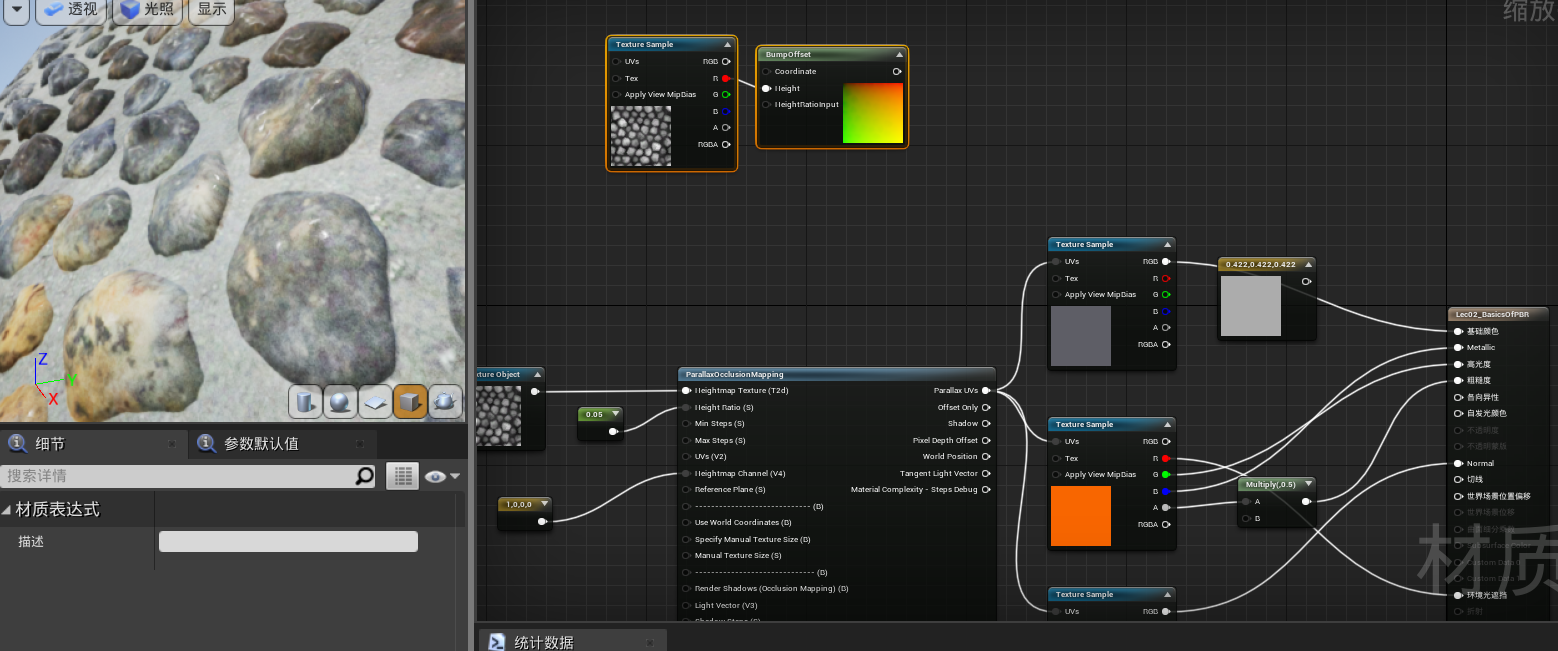Click the 世界场景位置偏移 pin label
The width and height of the screenshot is (1558, 651).
[x=1498, y=496]
